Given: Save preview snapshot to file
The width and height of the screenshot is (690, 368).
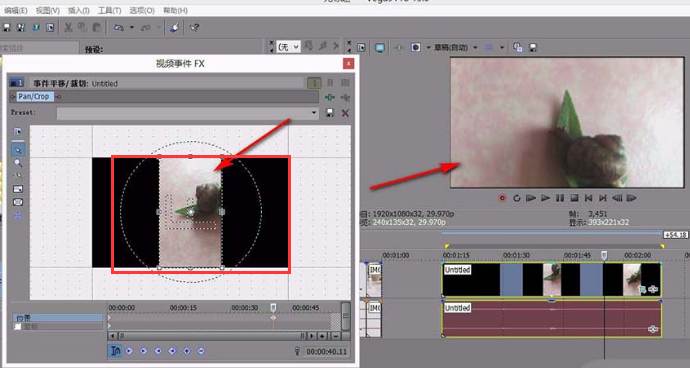Looking at the screenshot, I should pos(533,47).
